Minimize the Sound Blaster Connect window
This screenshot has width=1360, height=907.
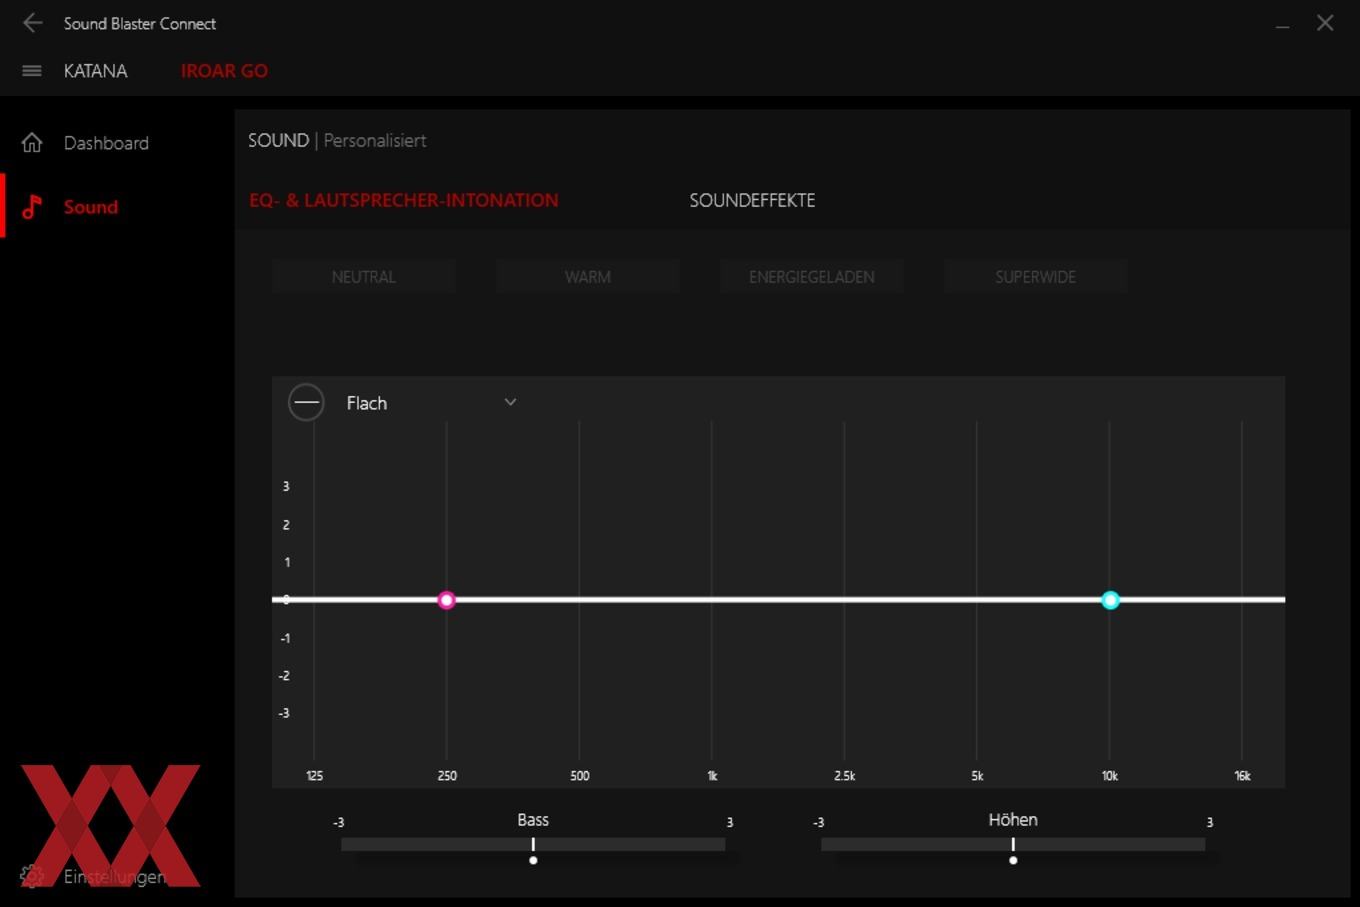1282,24
